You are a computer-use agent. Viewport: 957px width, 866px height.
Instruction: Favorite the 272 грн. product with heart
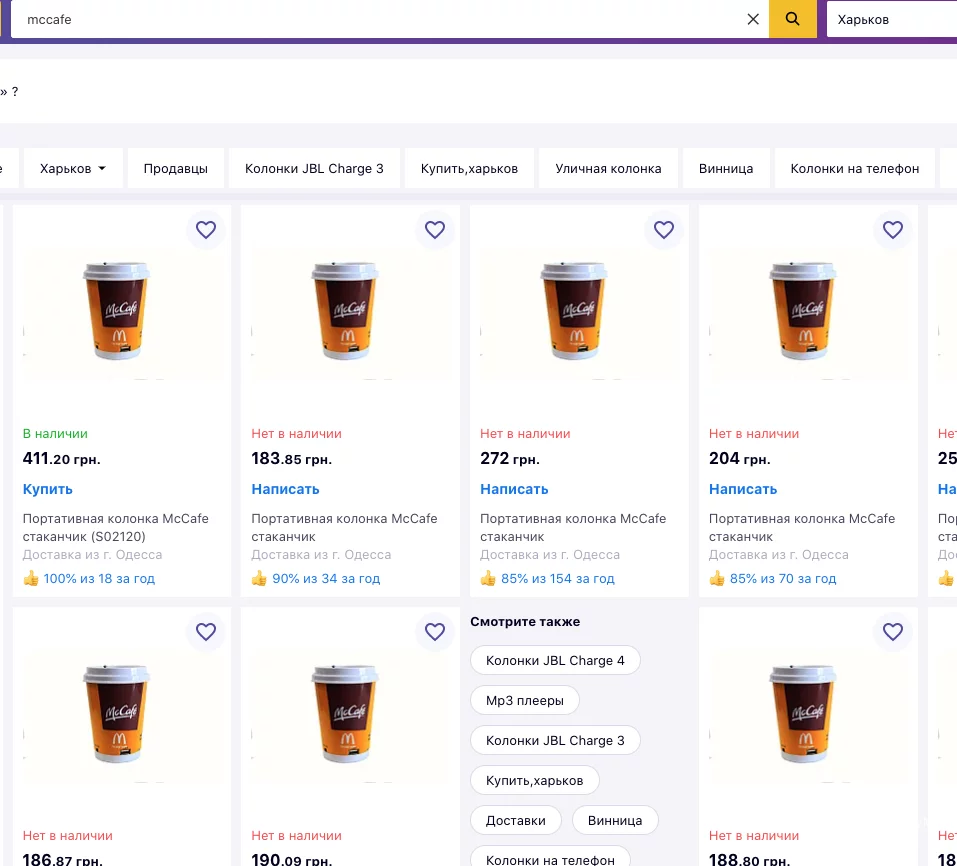(663, 229)
